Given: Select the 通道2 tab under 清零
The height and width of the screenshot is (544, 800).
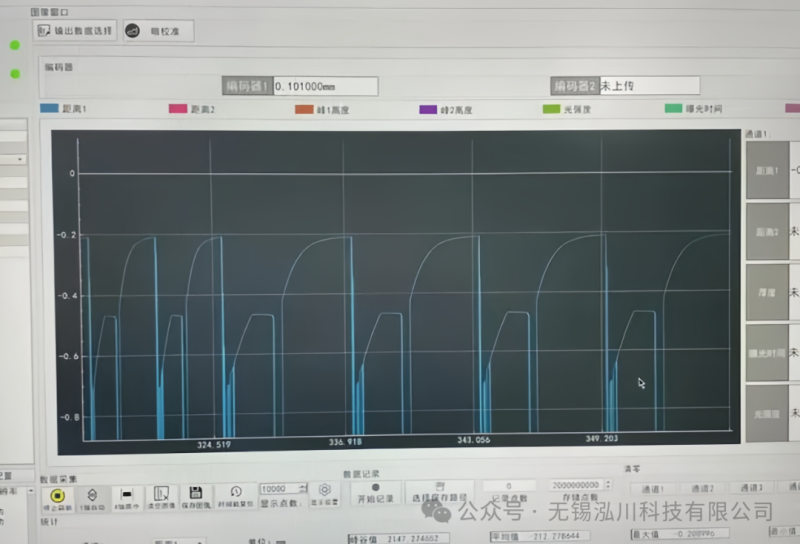Looking at the screenshot, I should pyautogui.click(x=702, y=488).
